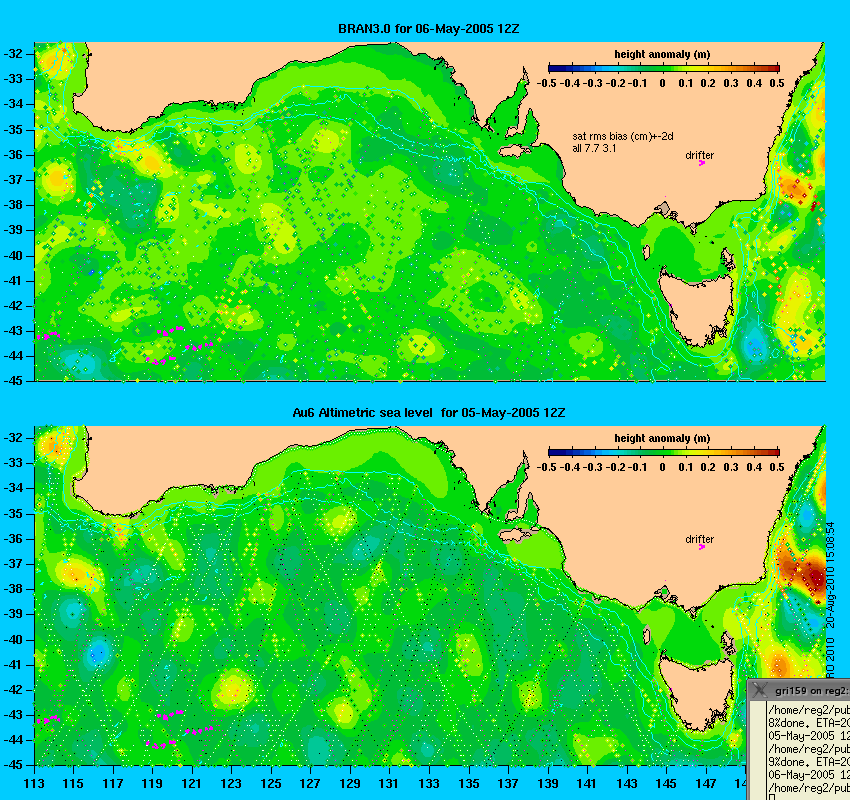
Task: Click longitude label 115 on the x-axis
Action: point(73,784)
